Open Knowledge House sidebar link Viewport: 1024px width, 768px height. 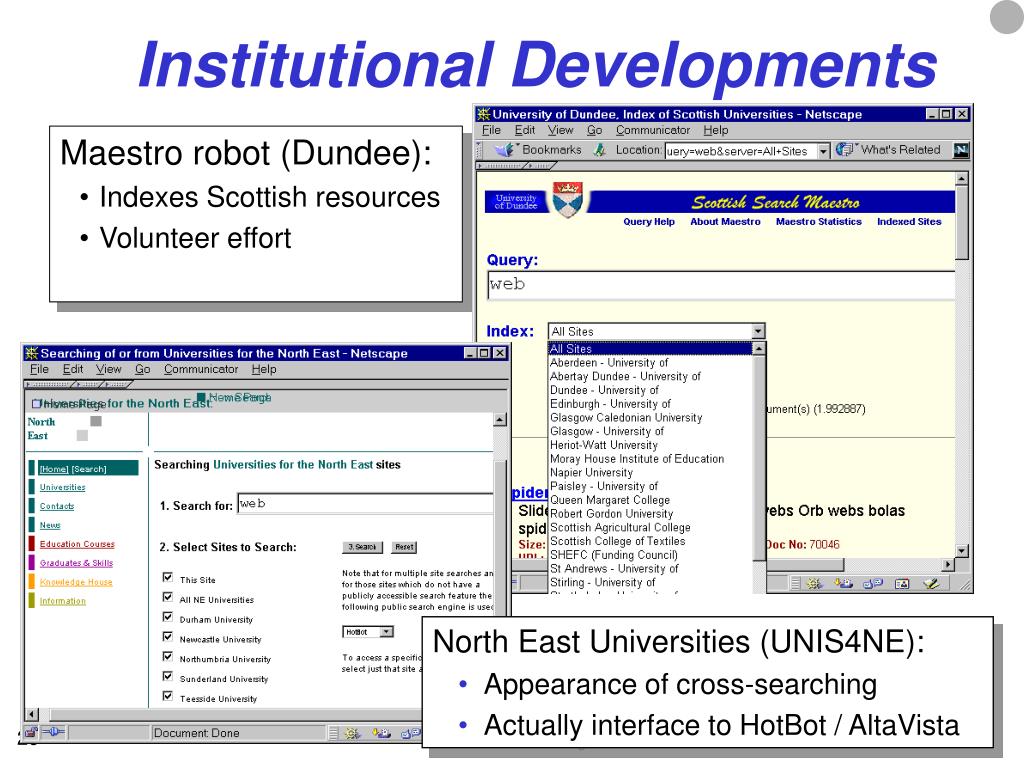[76, 582]
